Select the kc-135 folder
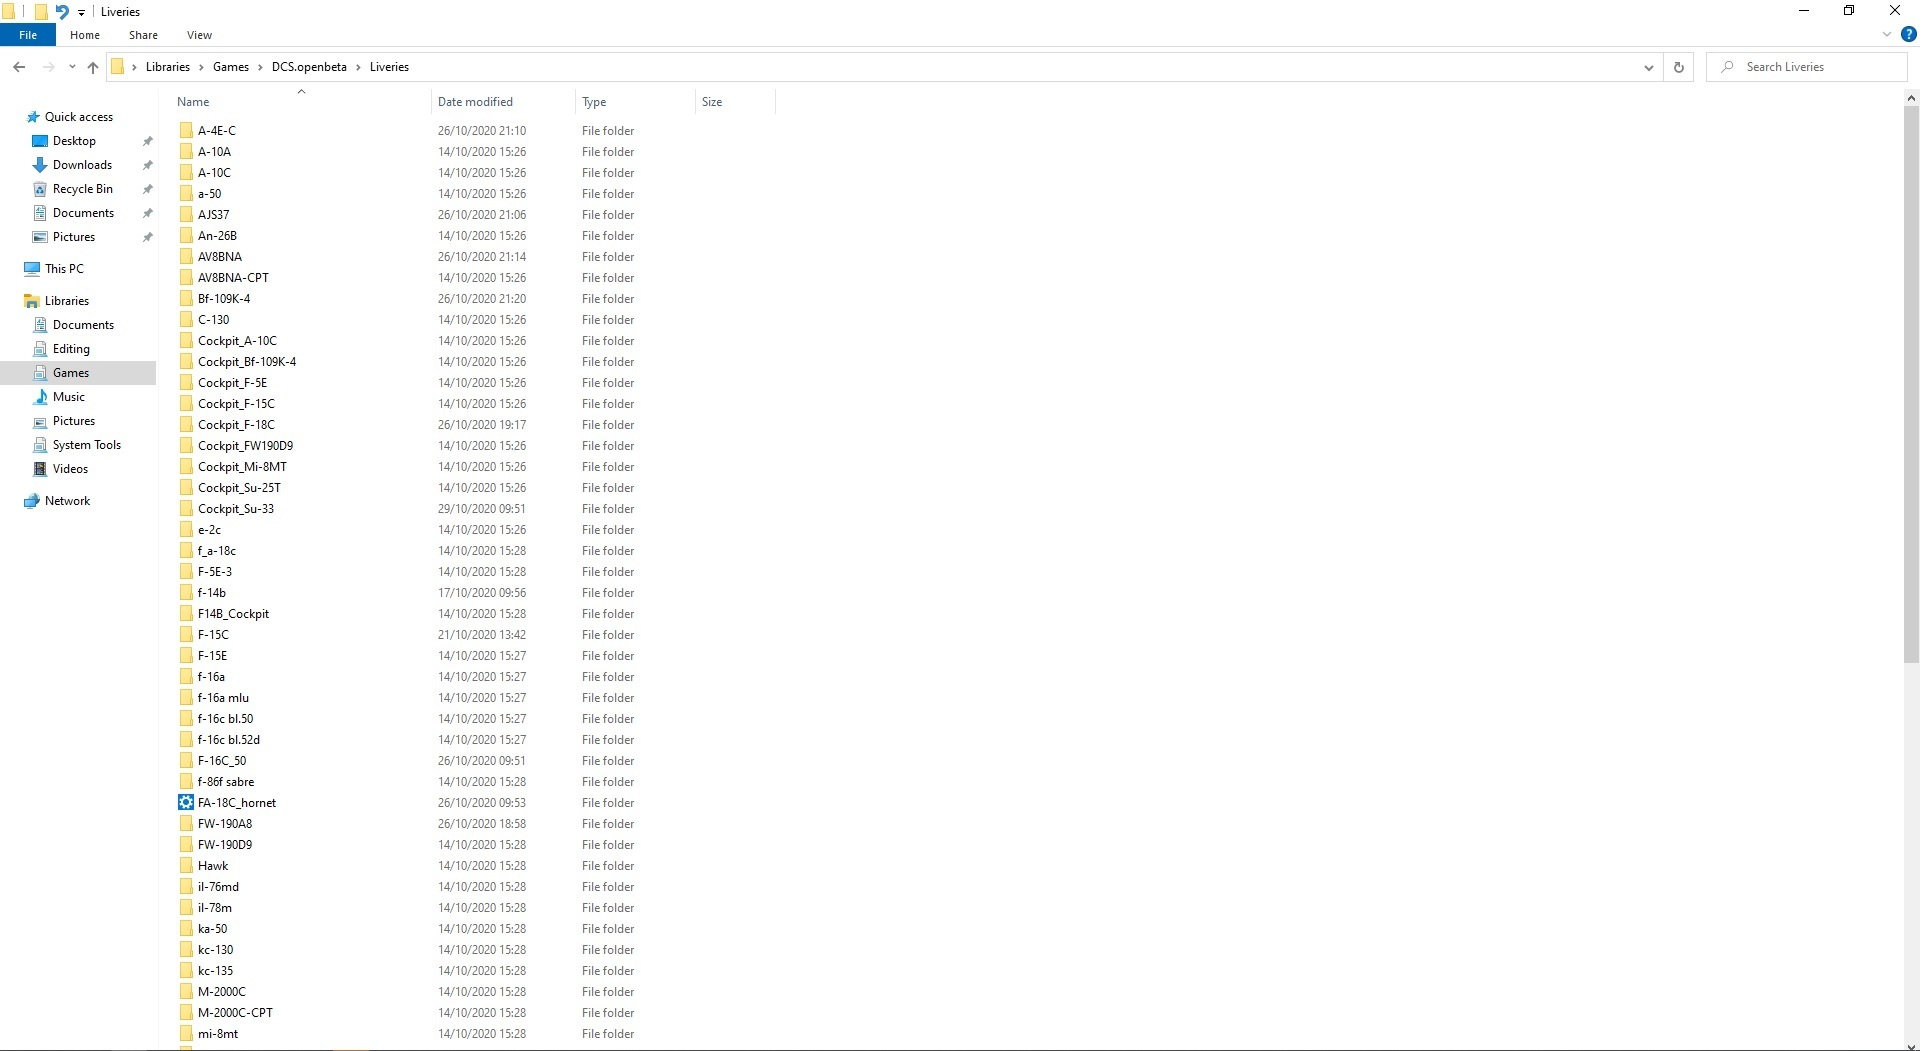Viewport: 1923px width, 1051px height. 215,971
